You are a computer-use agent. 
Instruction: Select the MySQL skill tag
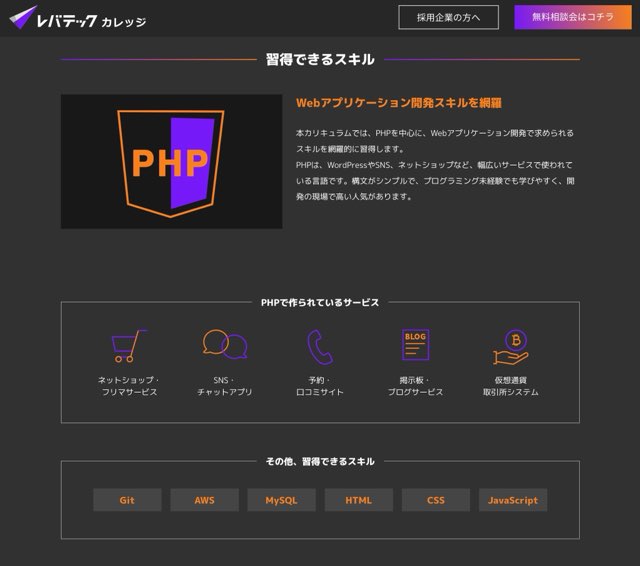click(x=282, y=500)
